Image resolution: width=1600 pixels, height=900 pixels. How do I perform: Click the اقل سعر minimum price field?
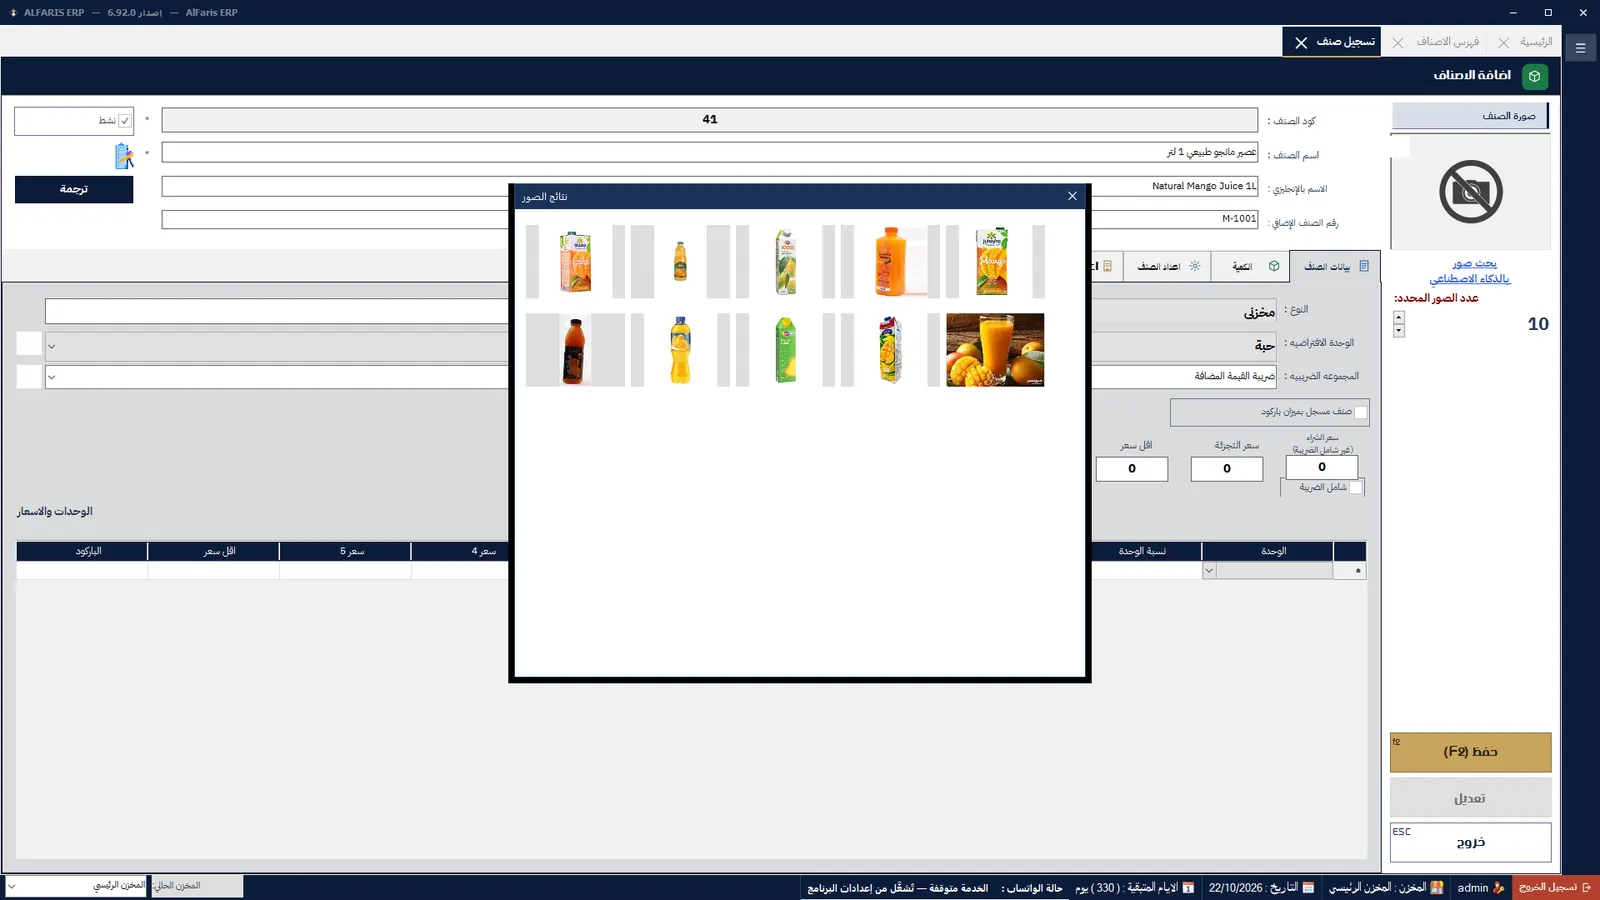1132,469
